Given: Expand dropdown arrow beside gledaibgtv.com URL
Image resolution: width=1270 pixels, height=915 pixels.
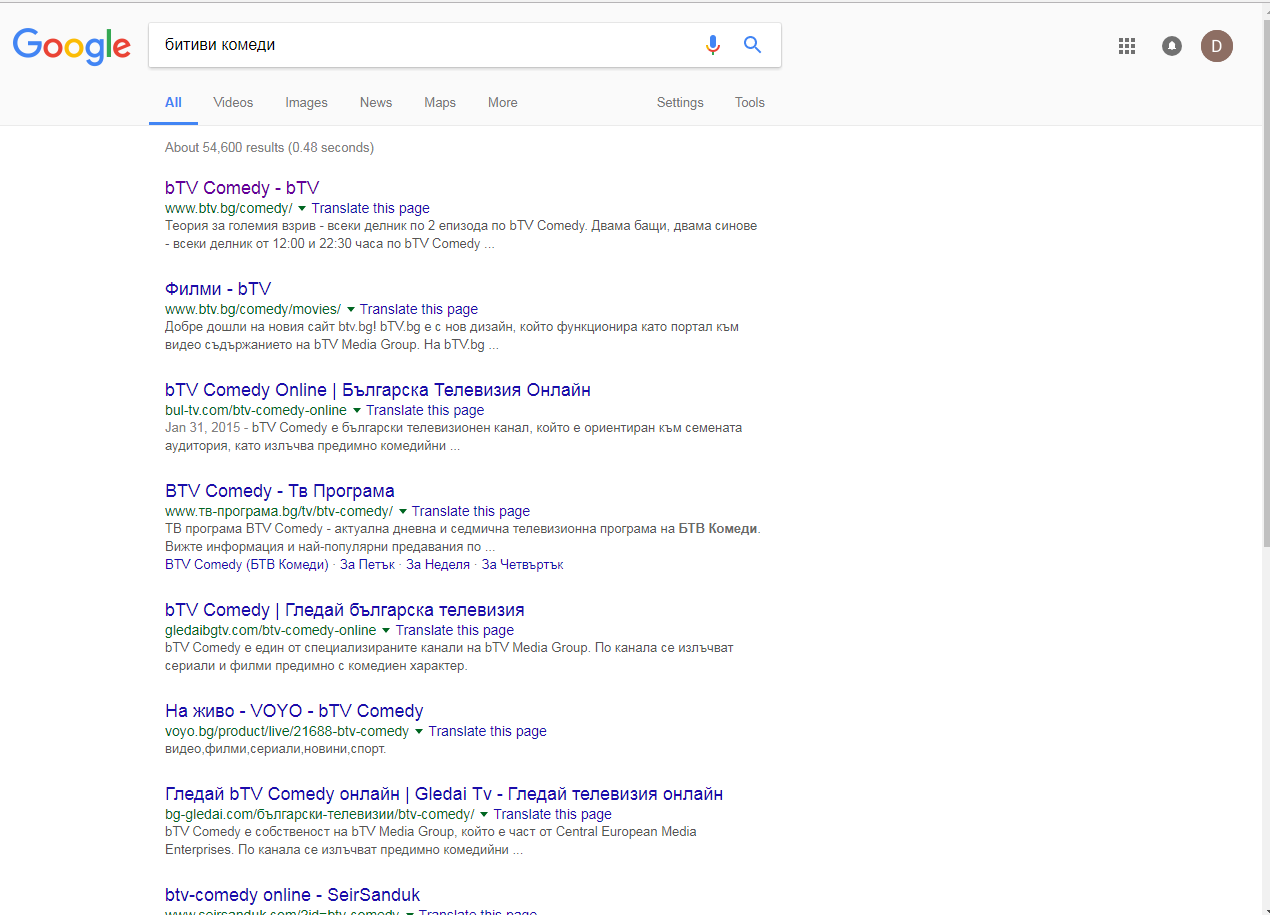Looking at the screenshot, I should click(x=386, y=631).
